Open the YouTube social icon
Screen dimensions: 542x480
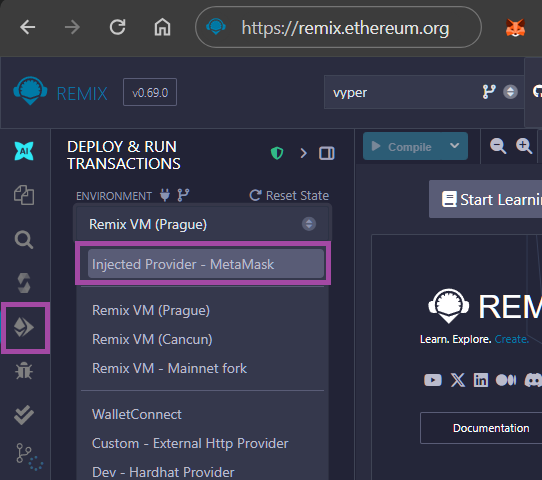coord(433,380)
